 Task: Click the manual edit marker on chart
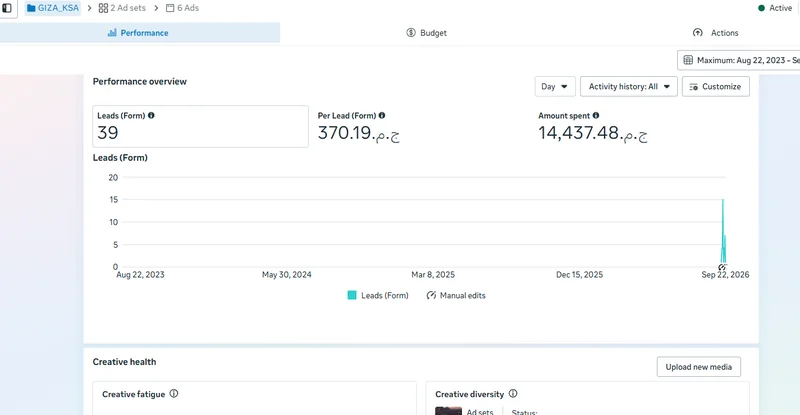tap(722, 267)
